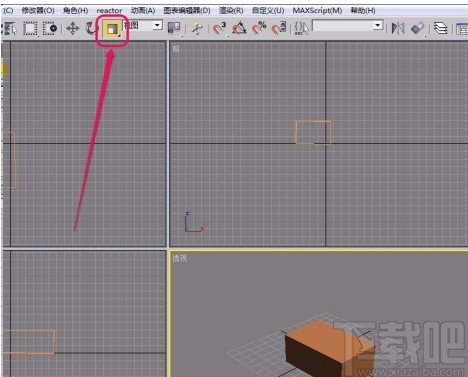The height and width of the screenshot is (377, 468).
Task: Toggle the 3D Snaps magnet icon
Action: pos(219,29)
